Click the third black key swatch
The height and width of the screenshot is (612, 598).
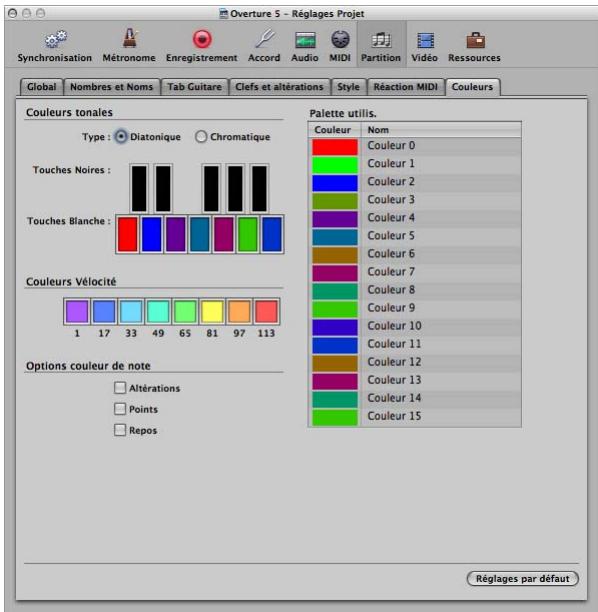pyautogui.click(x=211, y=189)
